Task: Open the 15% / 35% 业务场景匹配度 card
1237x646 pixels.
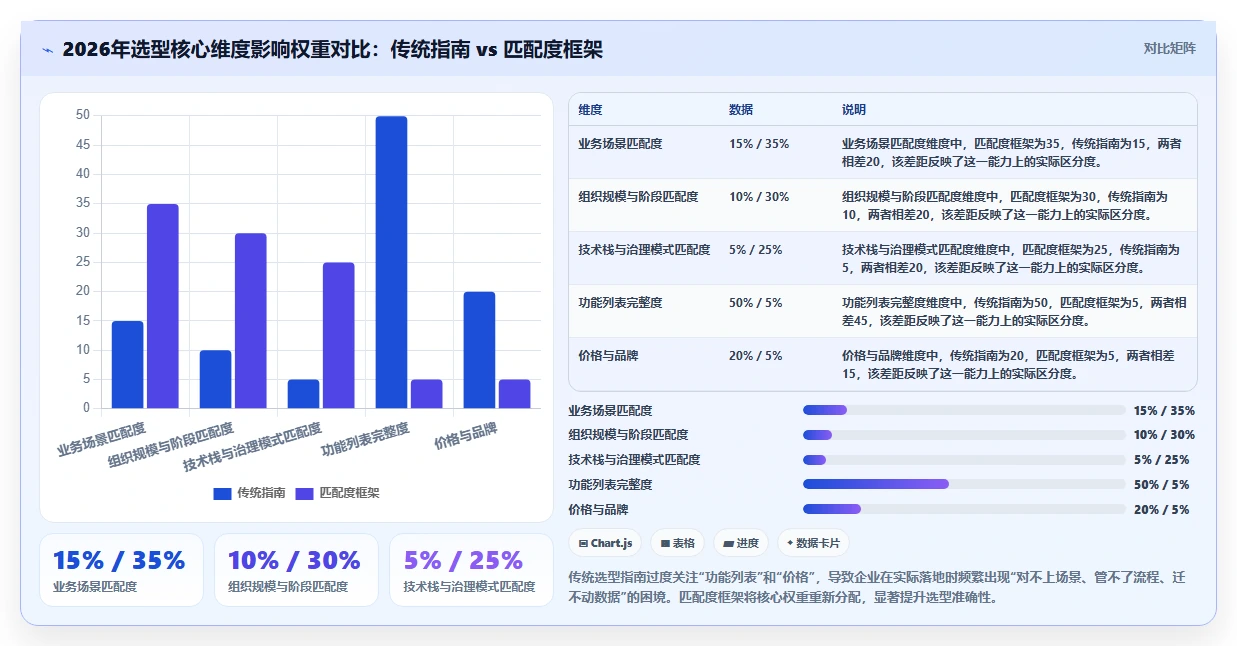Action: coord(121,570)
